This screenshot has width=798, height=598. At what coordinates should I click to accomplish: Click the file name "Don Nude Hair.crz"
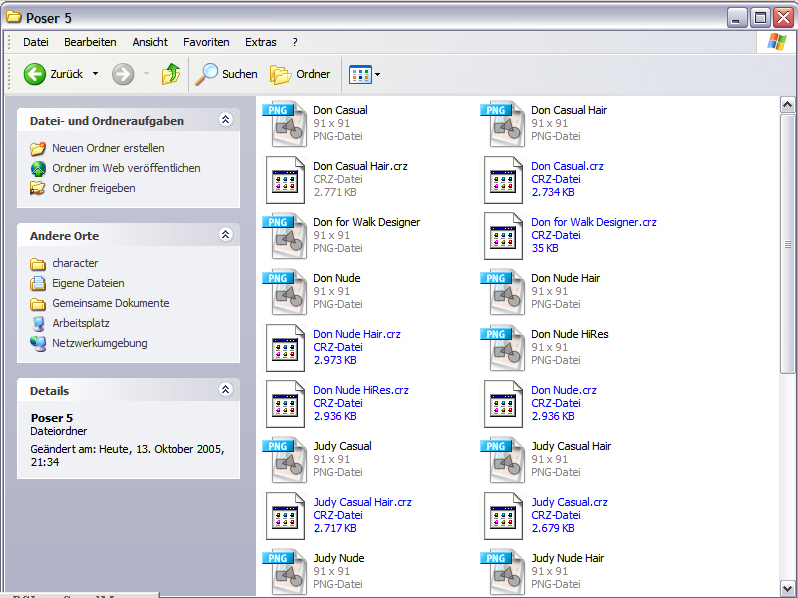(357, 334)
